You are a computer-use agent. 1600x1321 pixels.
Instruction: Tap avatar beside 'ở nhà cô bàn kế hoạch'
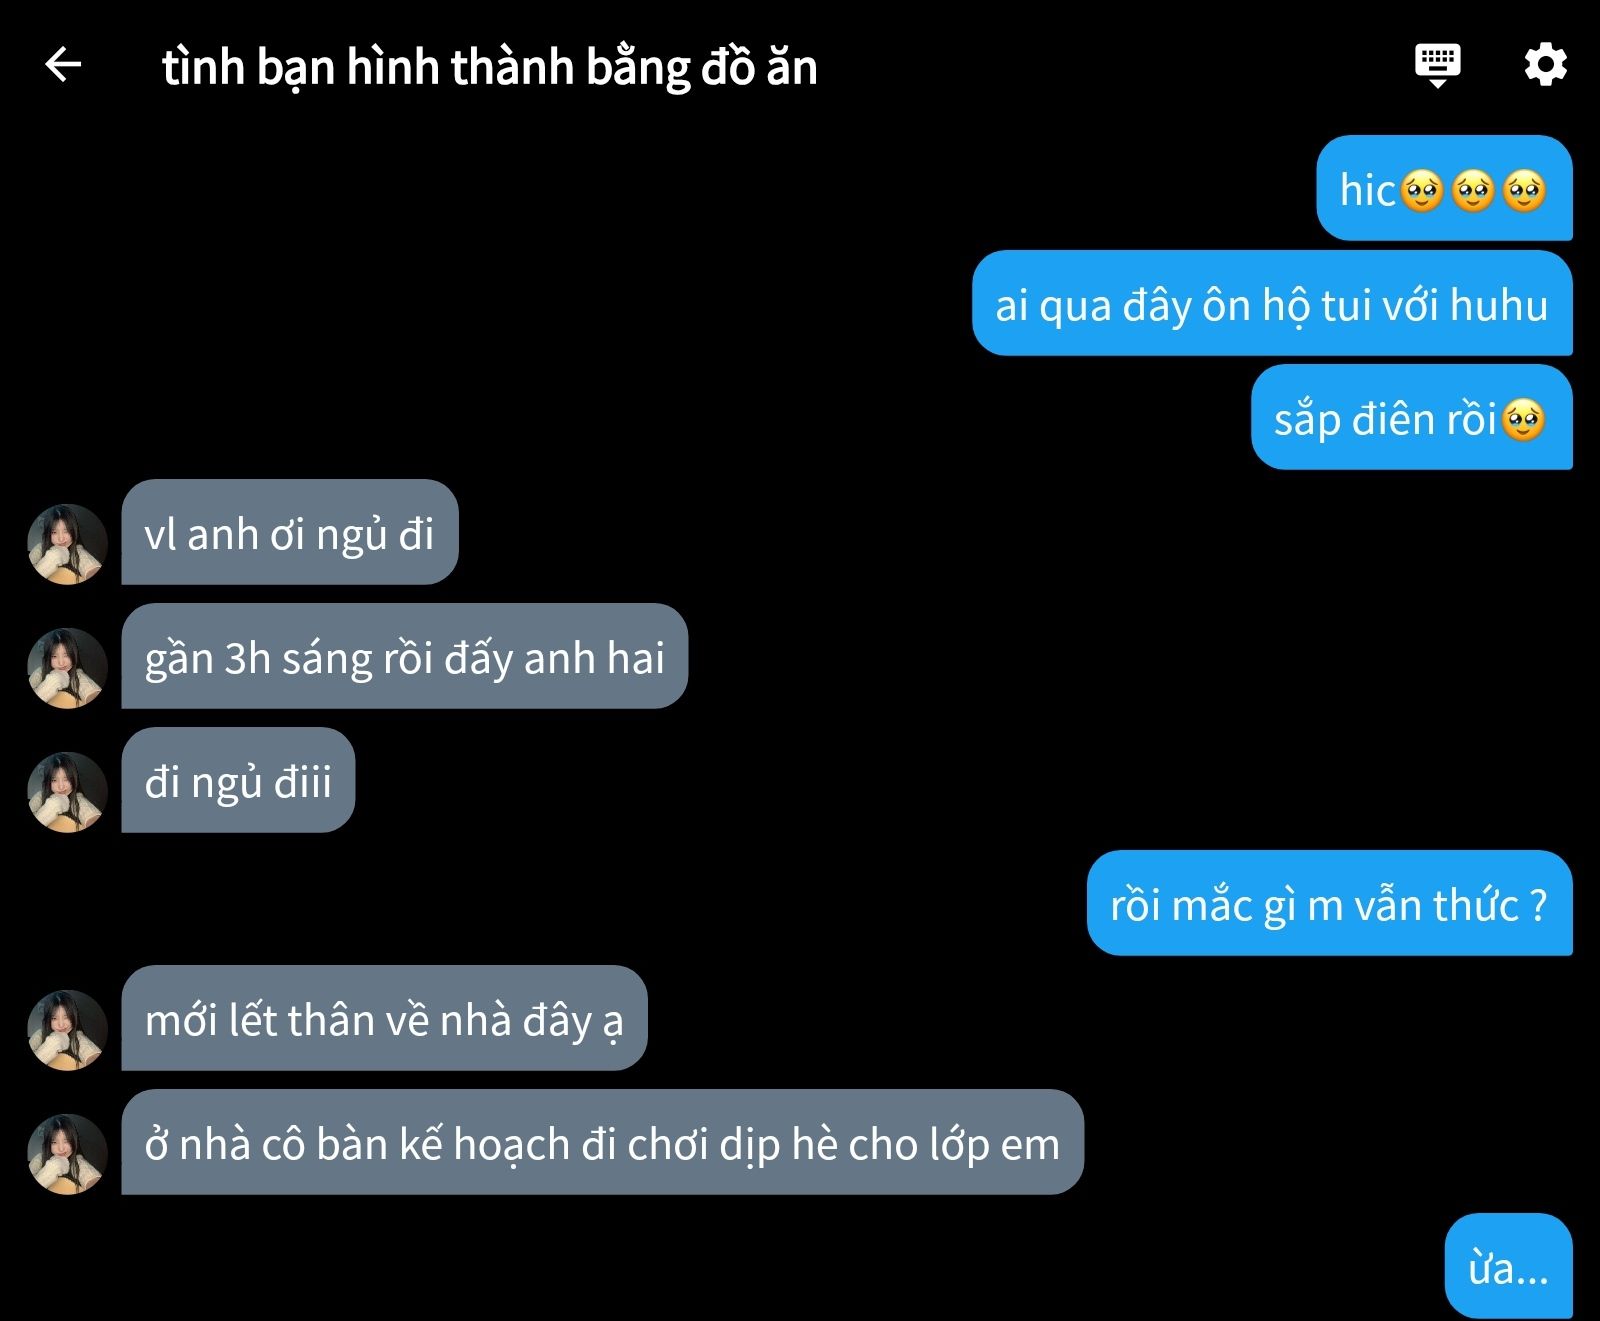(x=67, y=1154)
